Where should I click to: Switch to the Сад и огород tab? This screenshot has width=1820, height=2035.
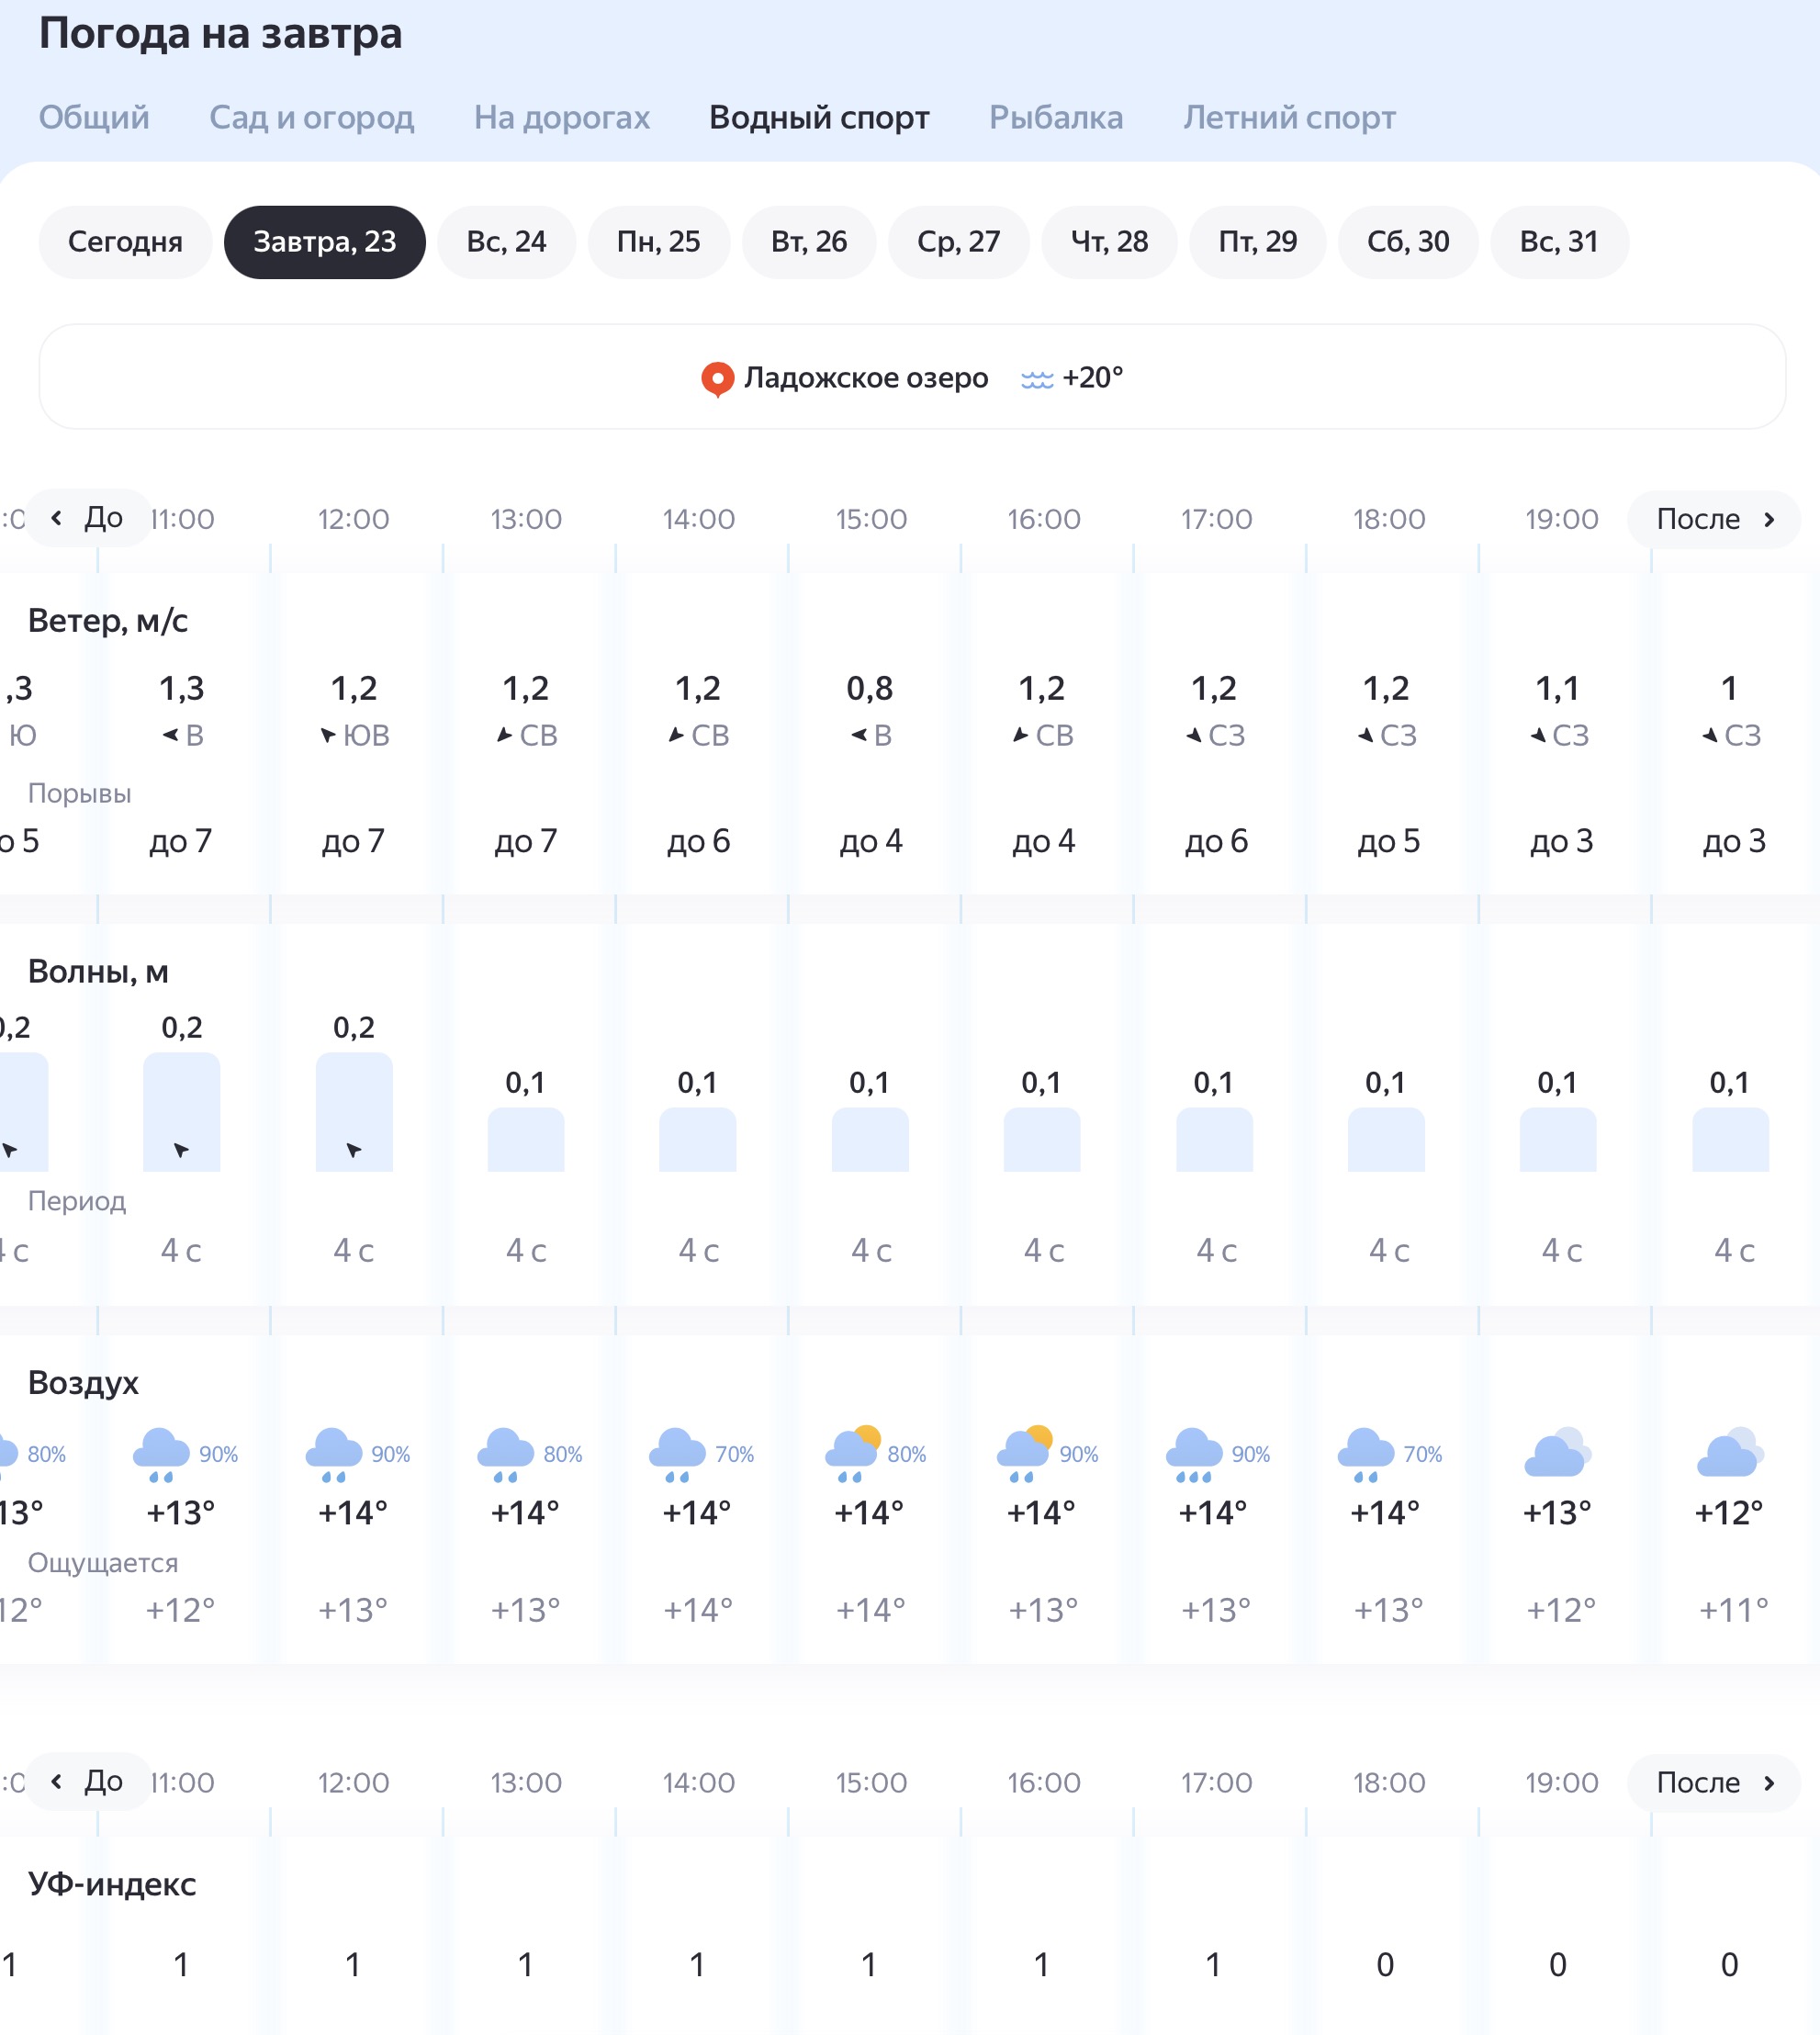point(311,117)
